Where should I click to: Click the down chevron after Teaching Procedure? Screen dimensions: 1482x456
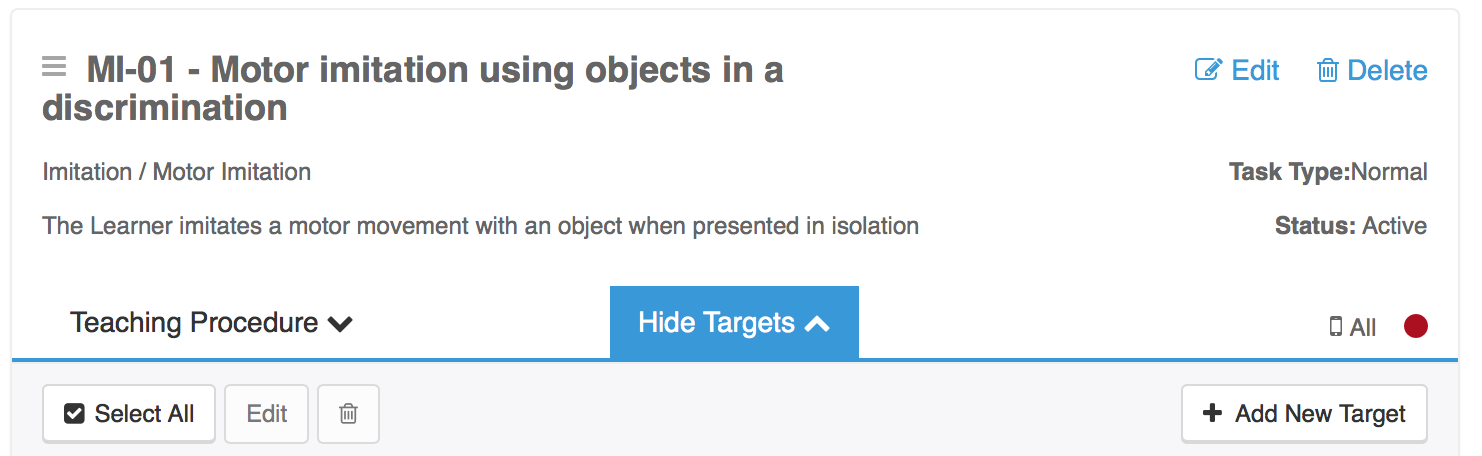341,324
